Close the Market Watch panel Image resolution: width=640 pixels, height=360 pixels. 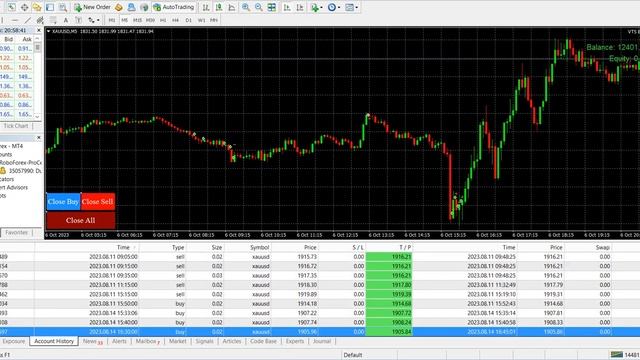(39, 30)
